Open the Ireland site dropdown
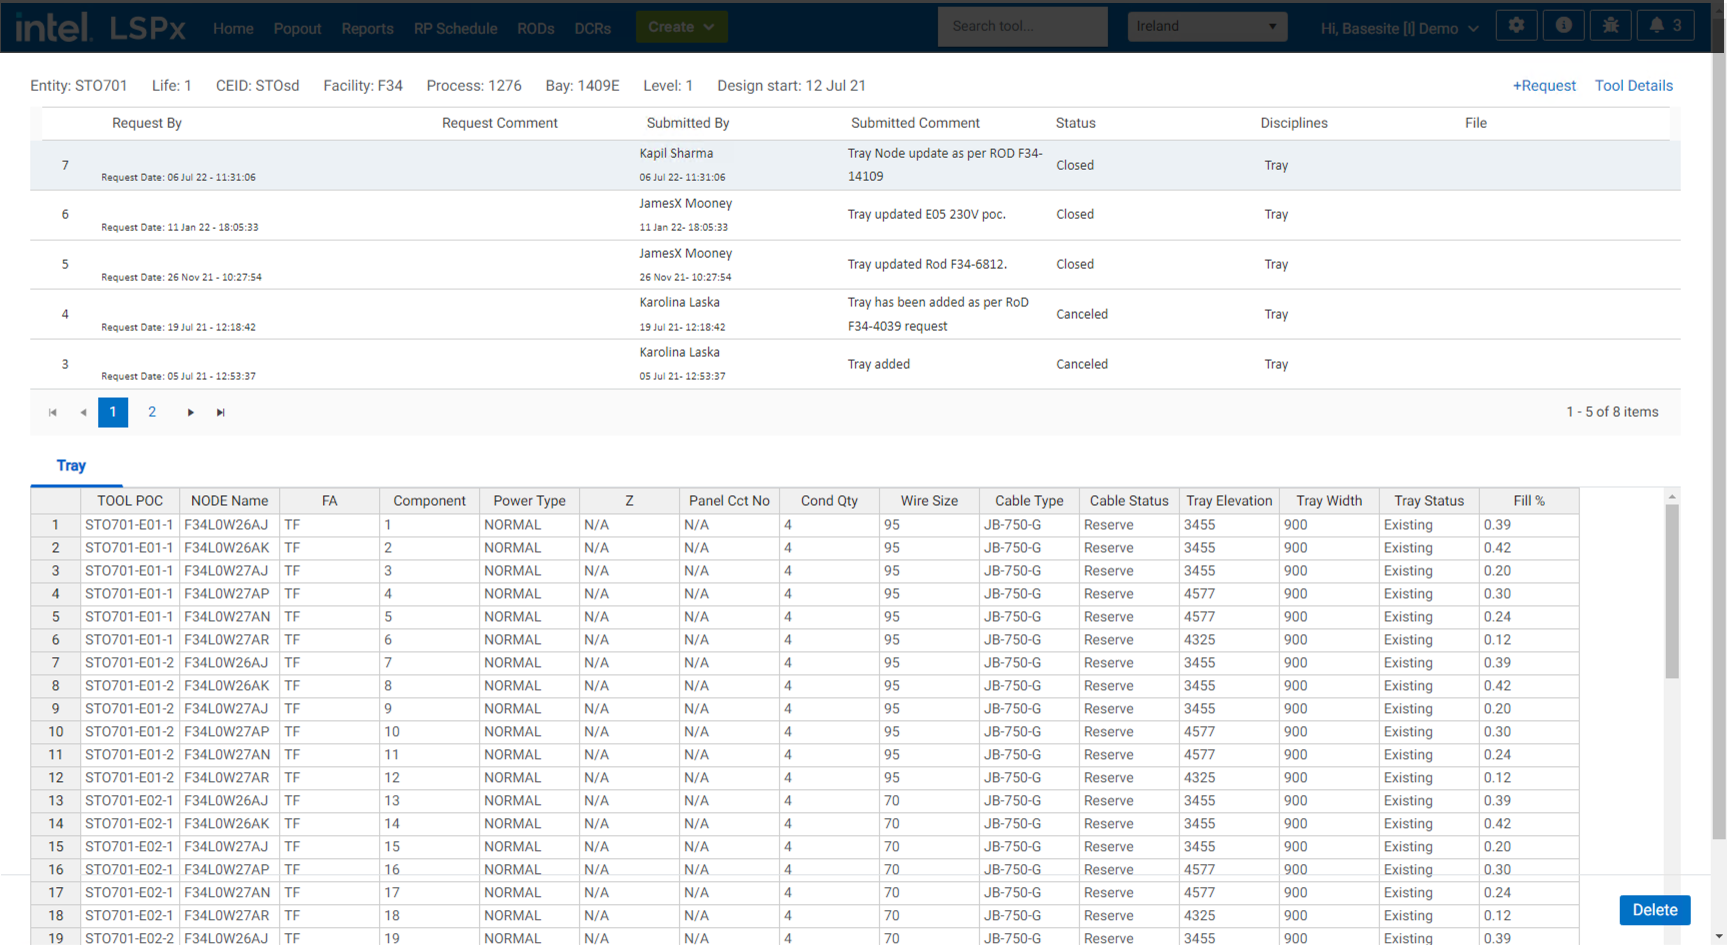Image resolution: width=1727 pixels, height=945 pixels. click(x=1206, y=27)
